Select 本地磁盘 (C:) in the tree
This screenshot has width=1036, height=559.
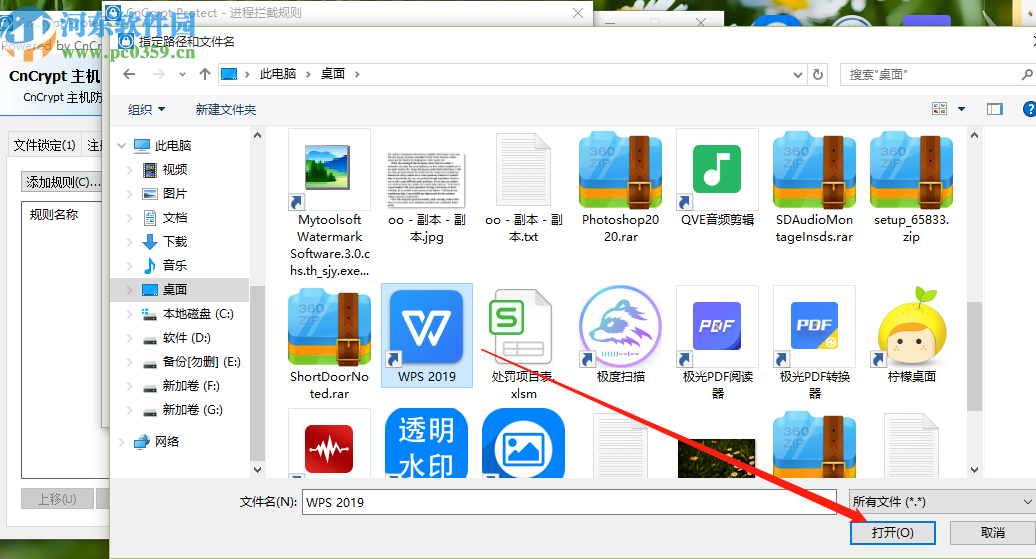pos(188,314)
